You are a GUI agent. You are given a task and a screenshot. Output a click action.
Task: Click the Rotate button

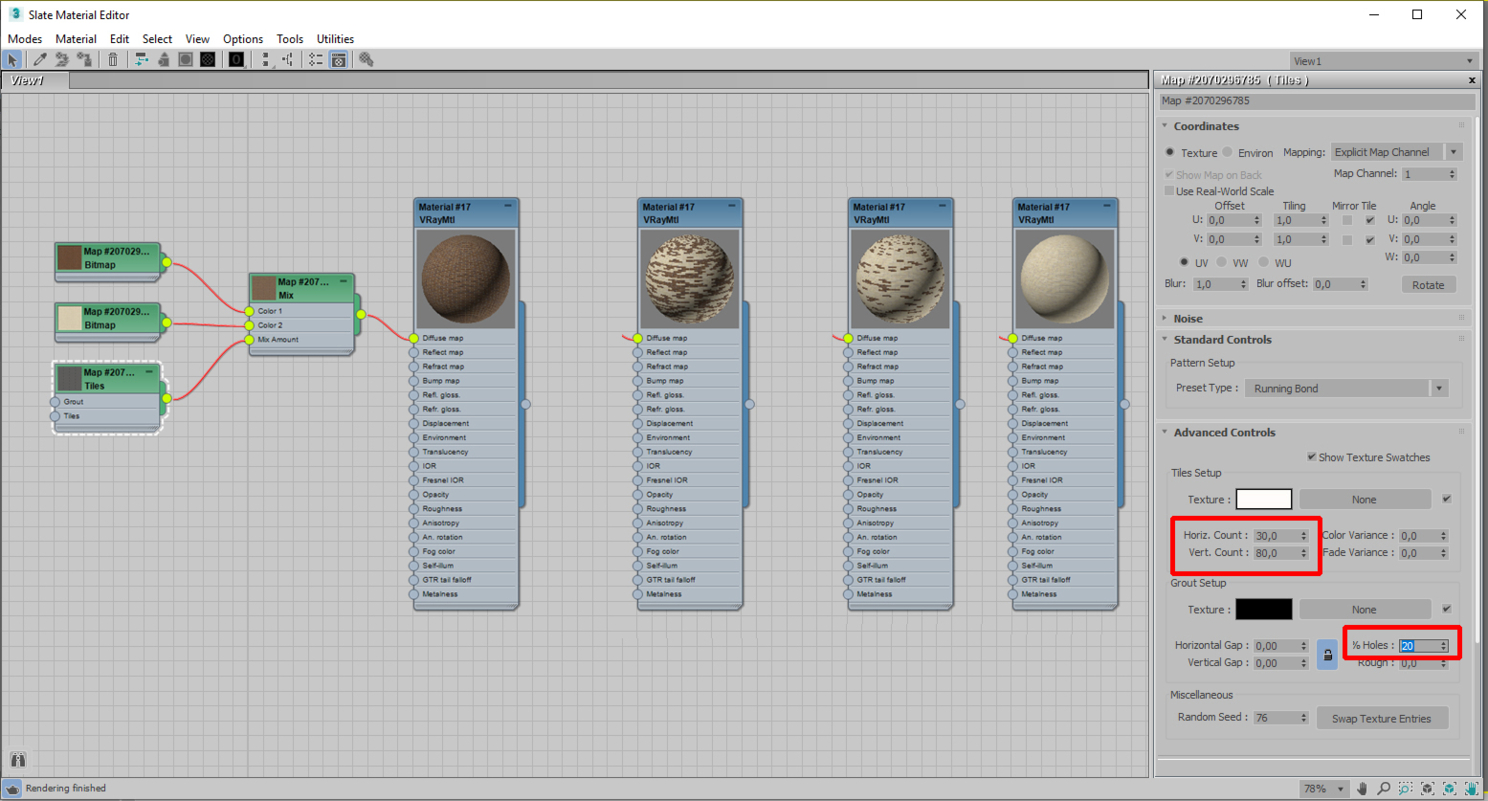(x=1428, y=285)
